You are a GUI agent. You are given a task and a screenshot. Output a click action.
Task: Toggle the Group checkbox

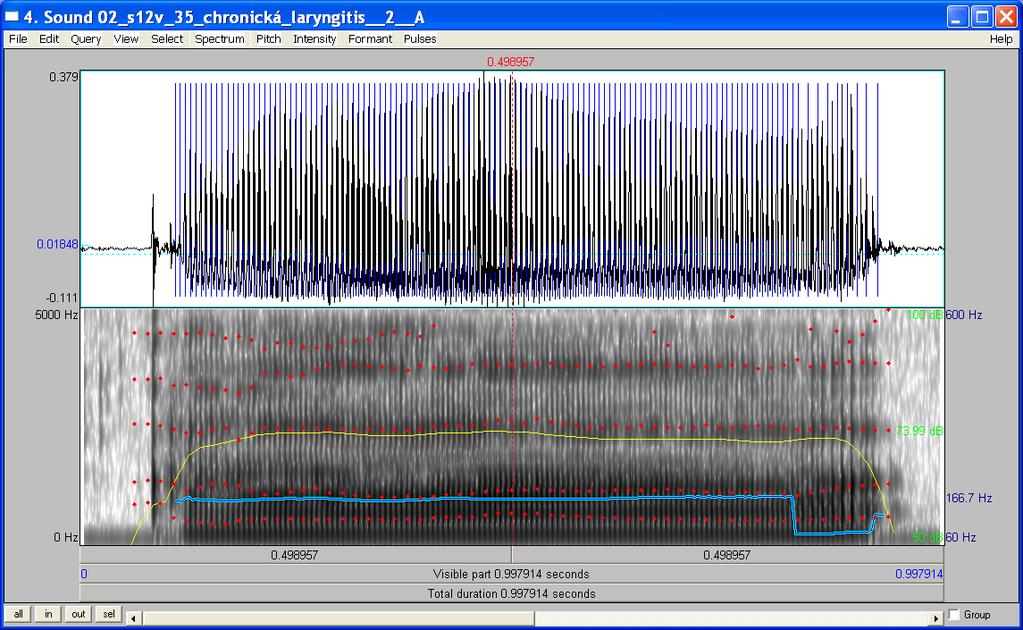coord(954,614)
